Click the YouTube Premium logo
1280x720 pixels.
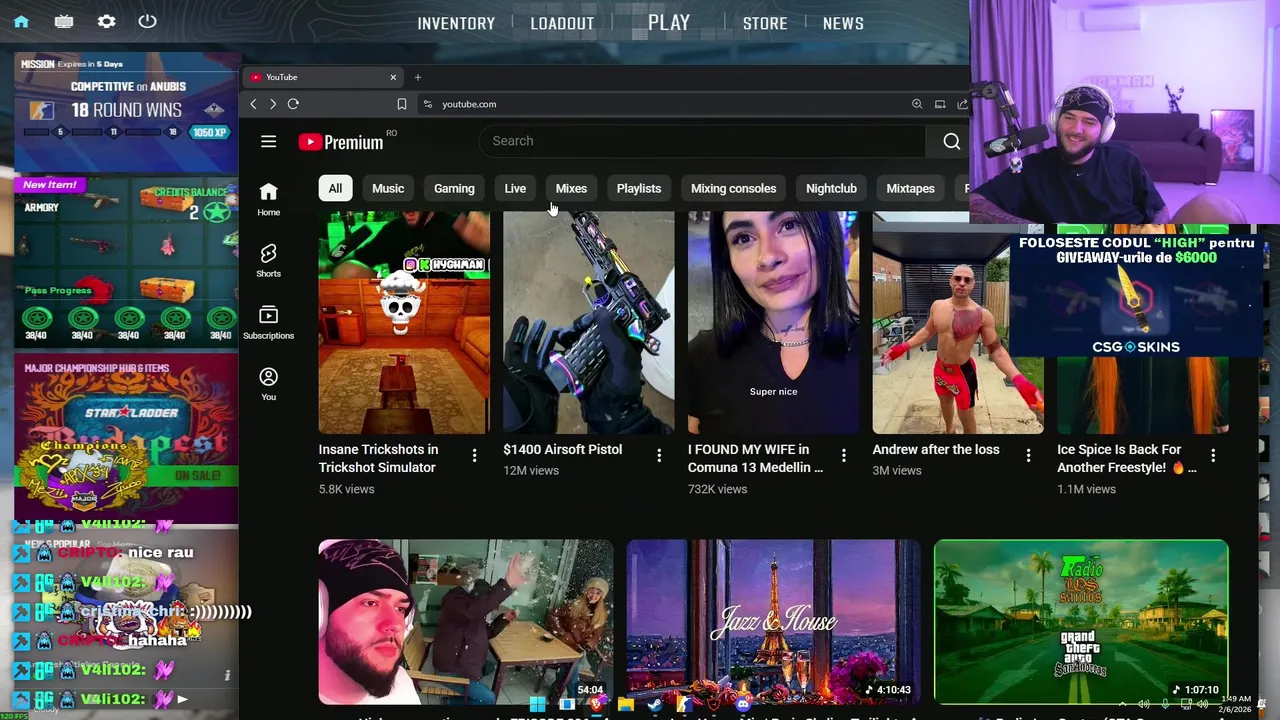[341, 142]
